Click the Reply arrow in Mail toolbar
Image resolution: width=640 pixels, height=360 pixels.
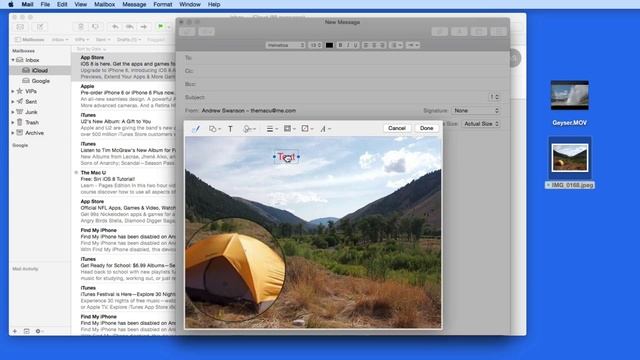pyautogui.click(x=115, y=27)
